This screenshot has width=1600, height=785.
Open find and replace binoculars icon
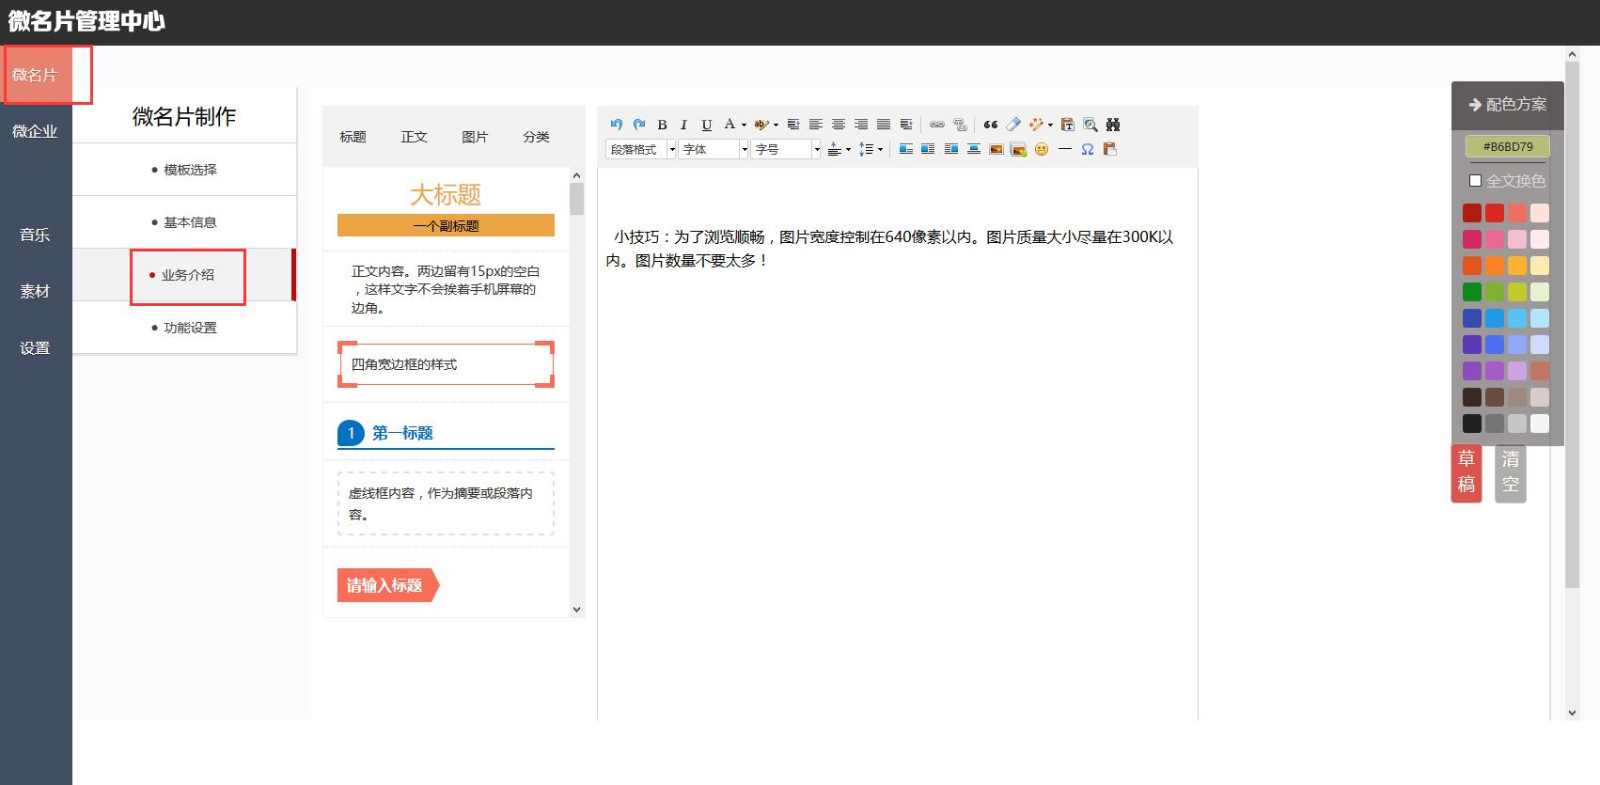1113,125
